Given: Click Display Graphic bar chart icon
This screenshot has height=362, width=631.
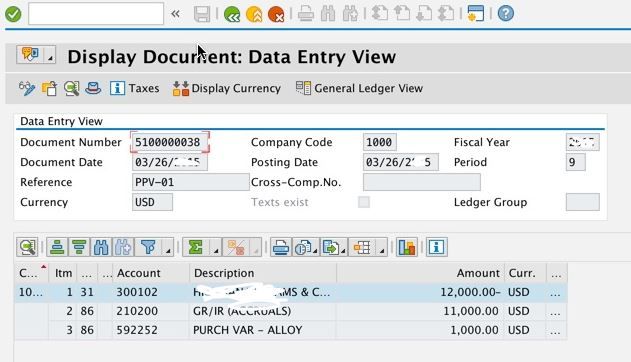Looking at the screenshot, I should [x=407, y=247].
